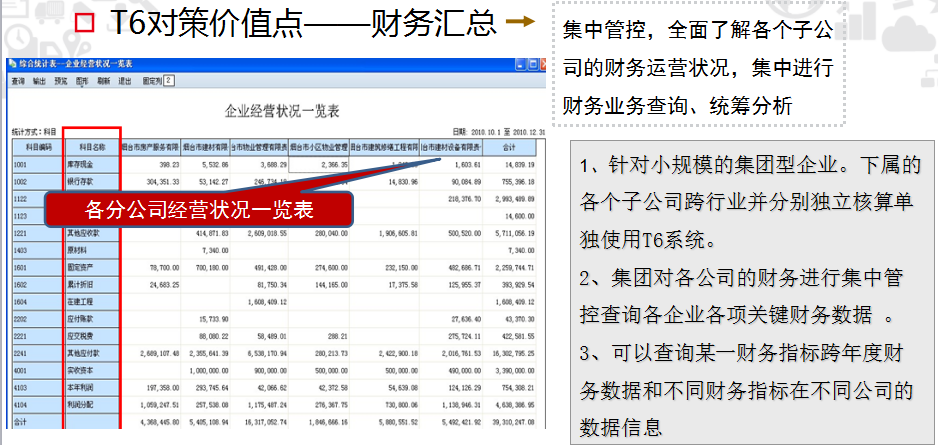The height and width of the screenshot is (445, 938).
Task: Click the 其他应付款 account name cell
Action: point(92,354)
